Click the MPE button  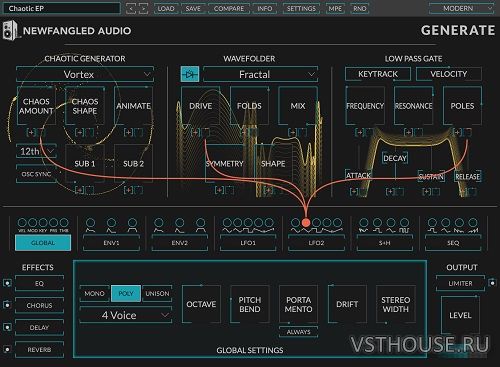pyautogui.click(x=335, y=8)
